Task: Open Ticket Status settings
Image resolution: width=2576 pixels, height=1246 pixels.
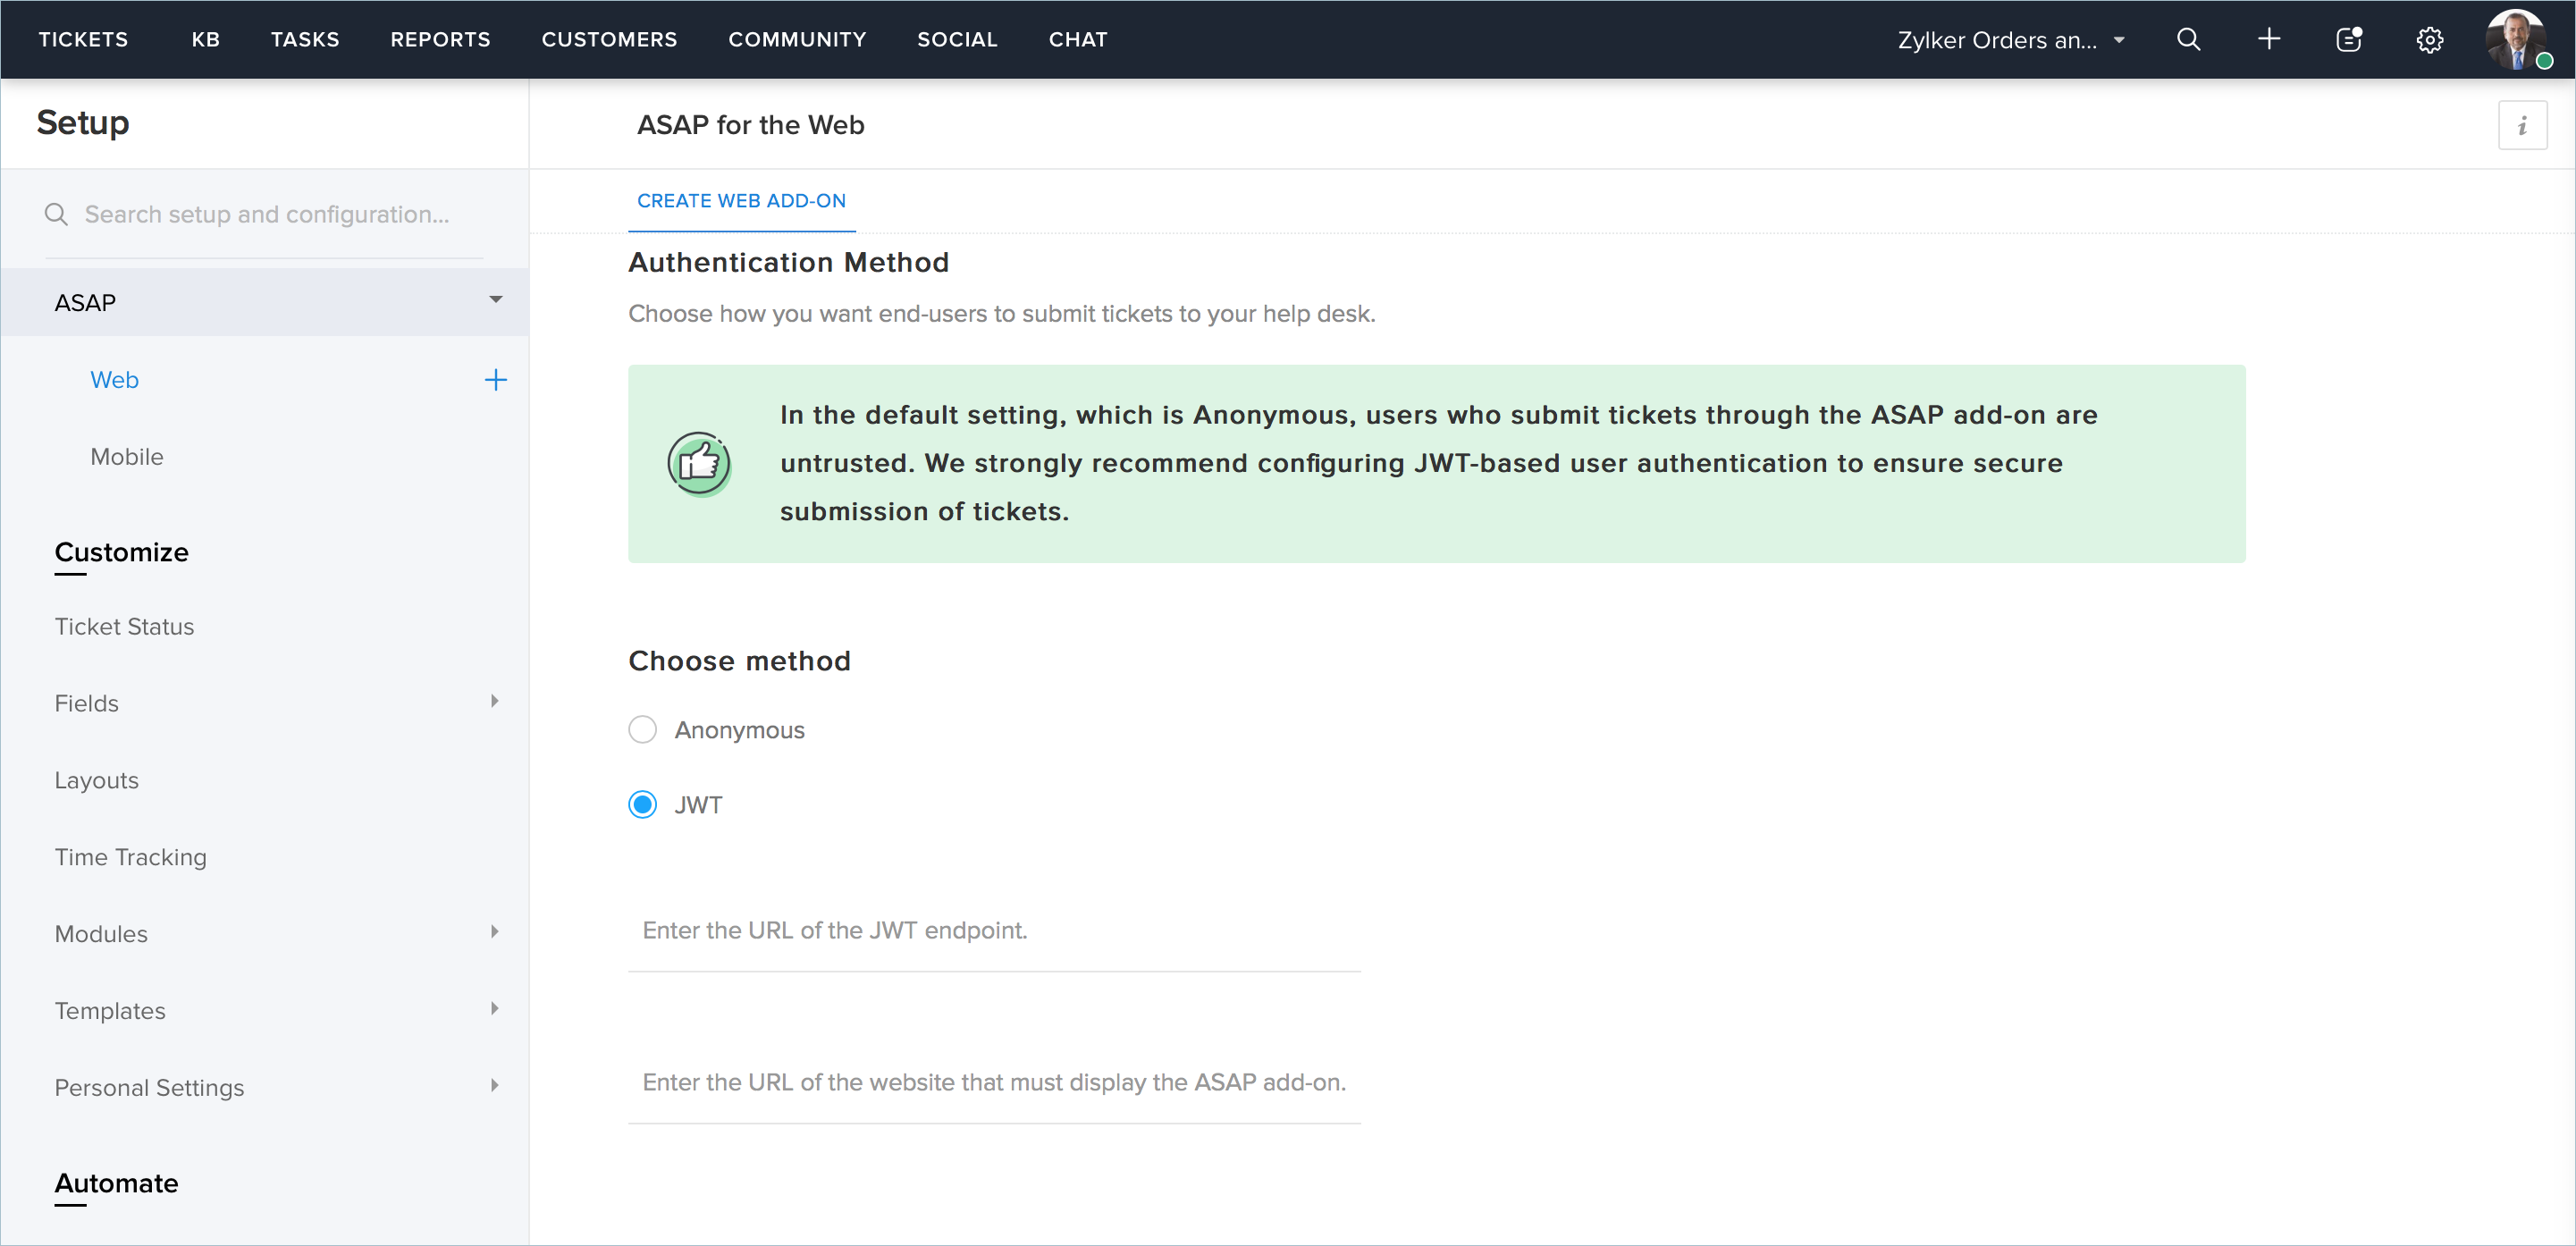Action: tap(124, 627)
